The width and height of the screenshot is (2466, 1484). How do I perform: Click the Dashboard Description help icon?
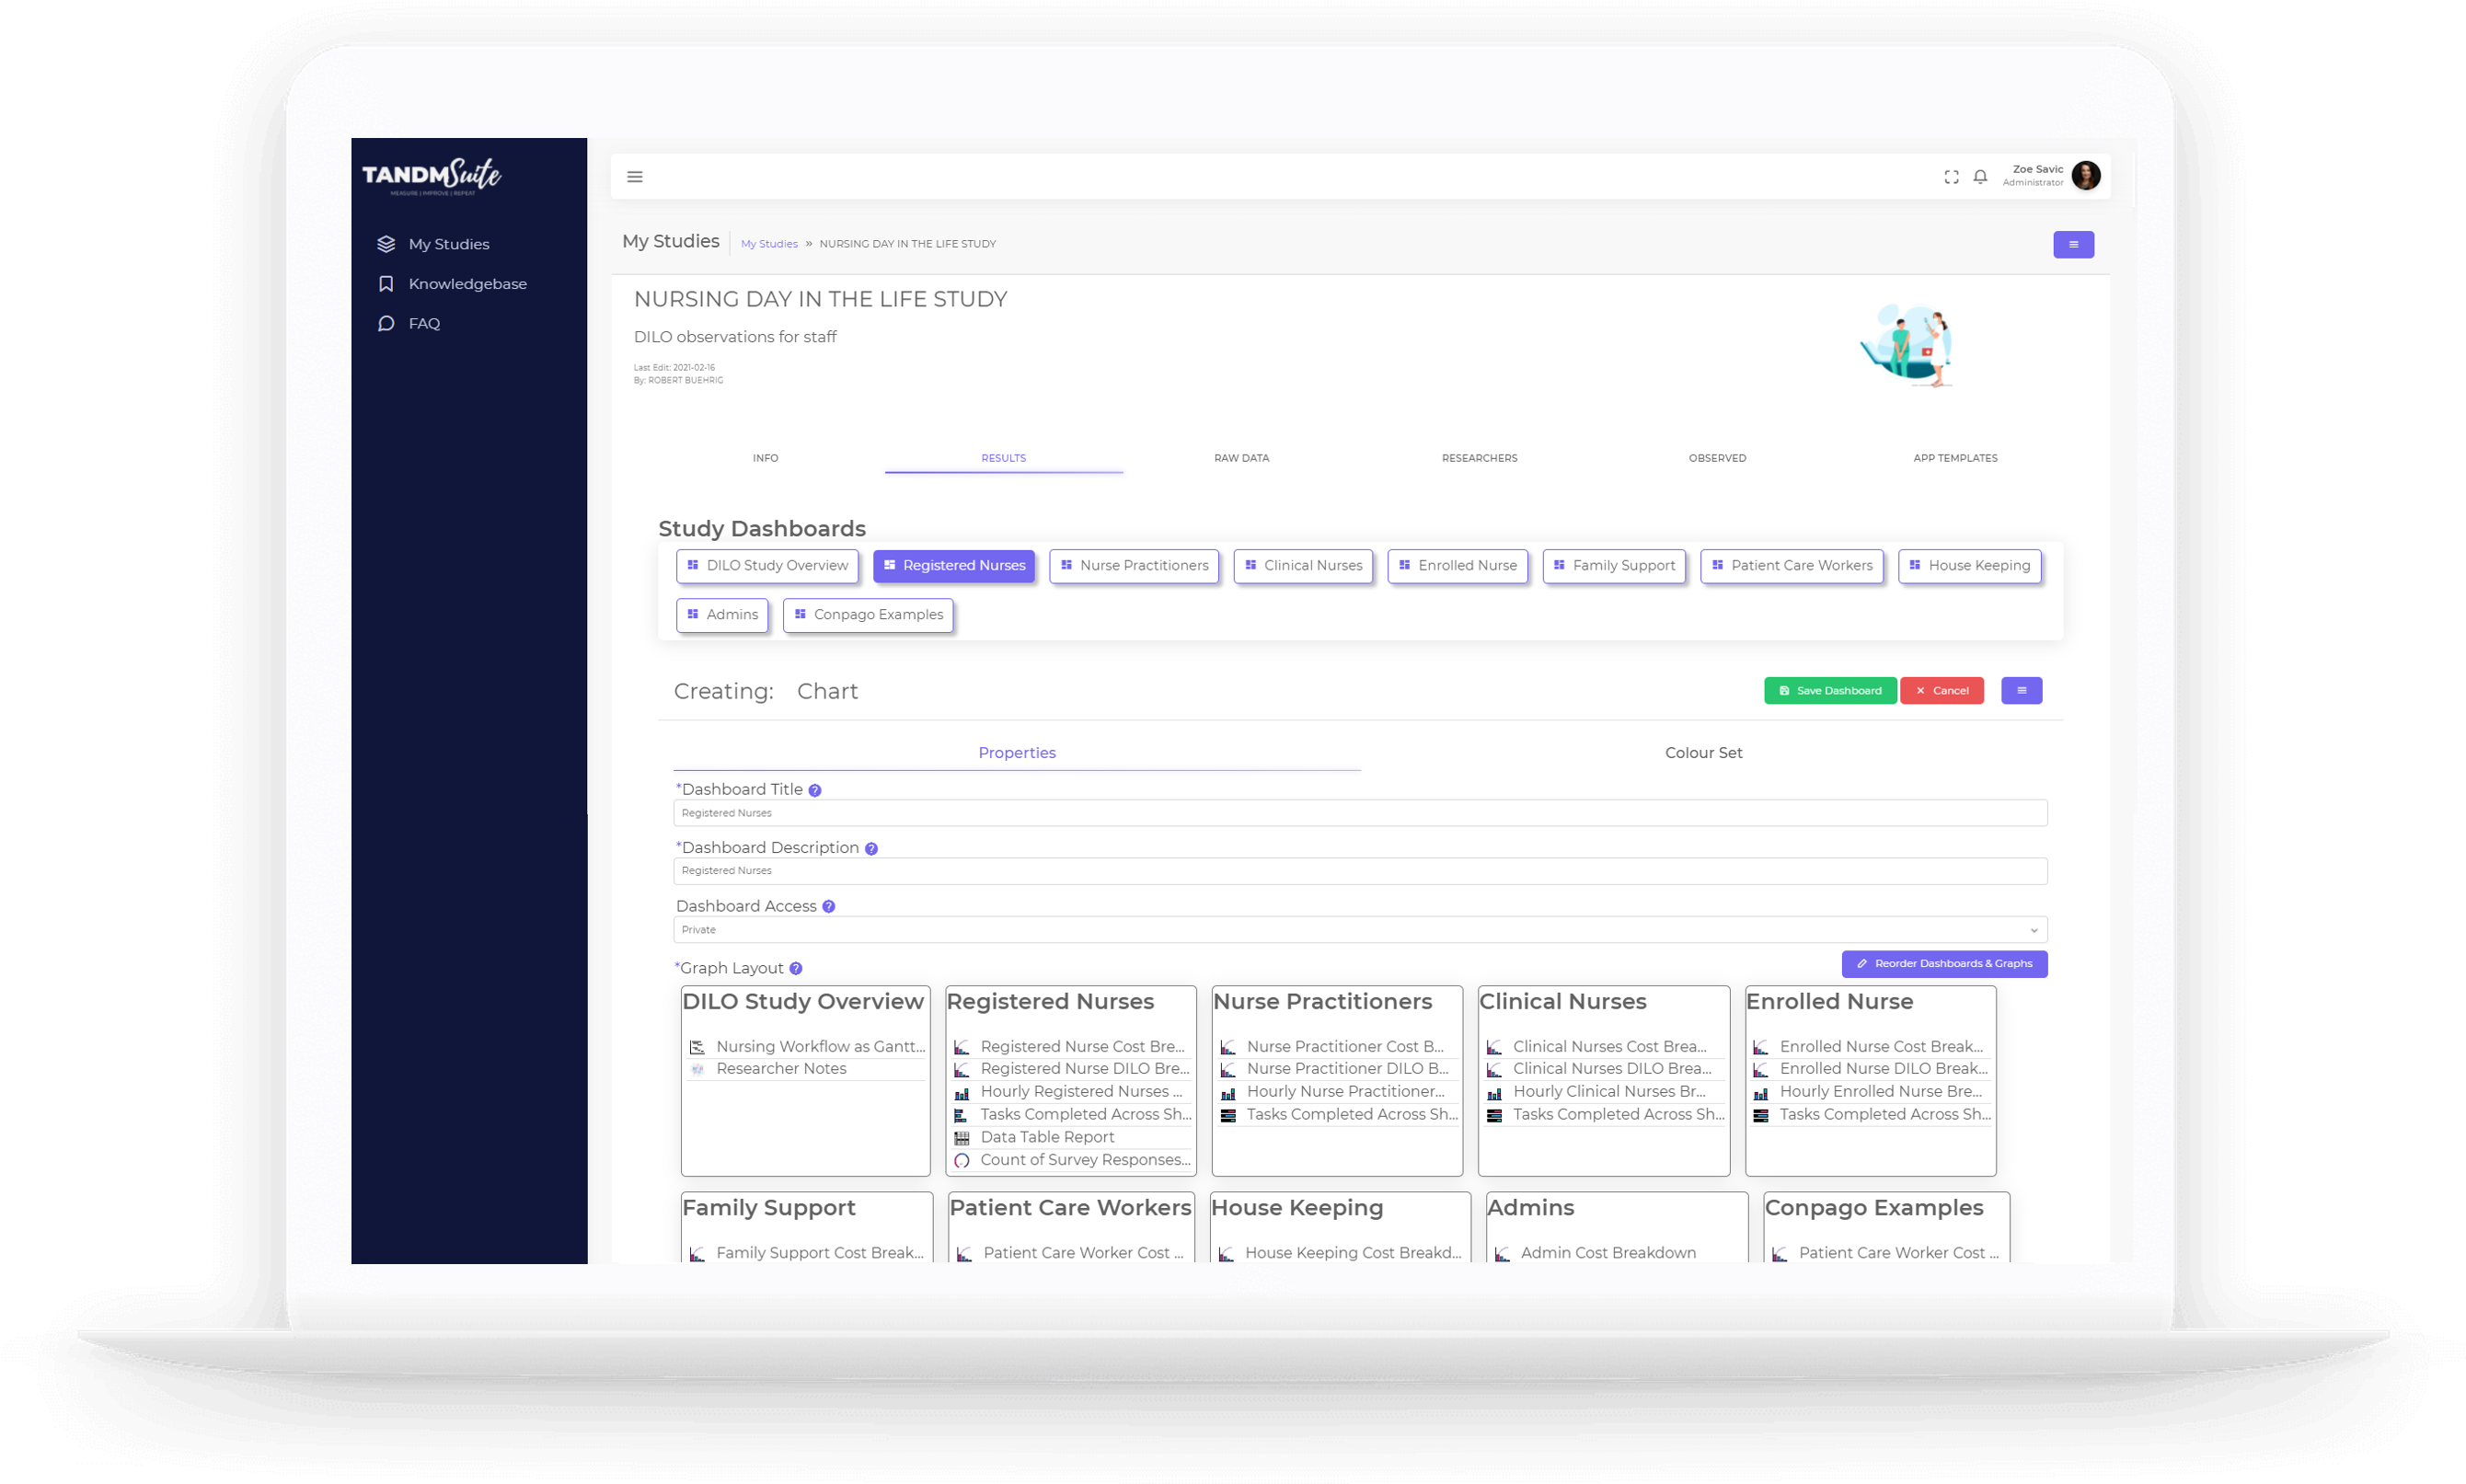pos(871,849)
